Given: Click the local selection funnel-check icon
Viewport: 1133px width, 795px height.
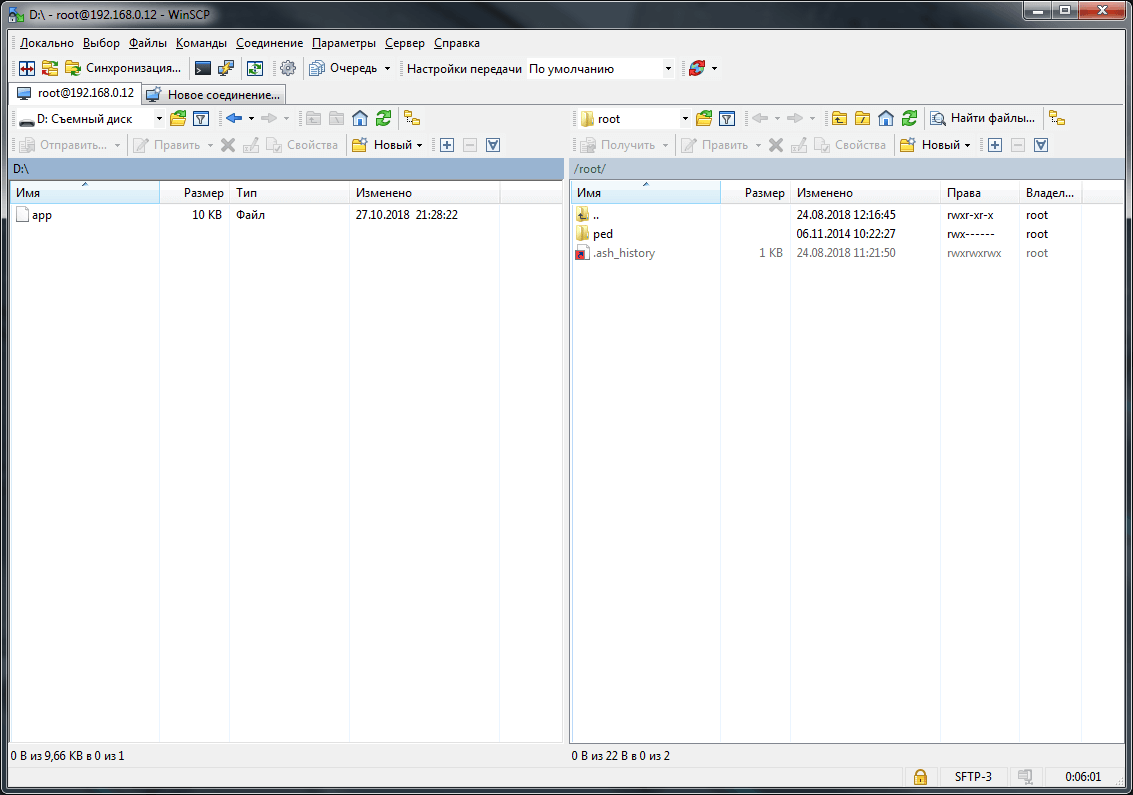Looking at the screenshot, I should click(494, 145).
